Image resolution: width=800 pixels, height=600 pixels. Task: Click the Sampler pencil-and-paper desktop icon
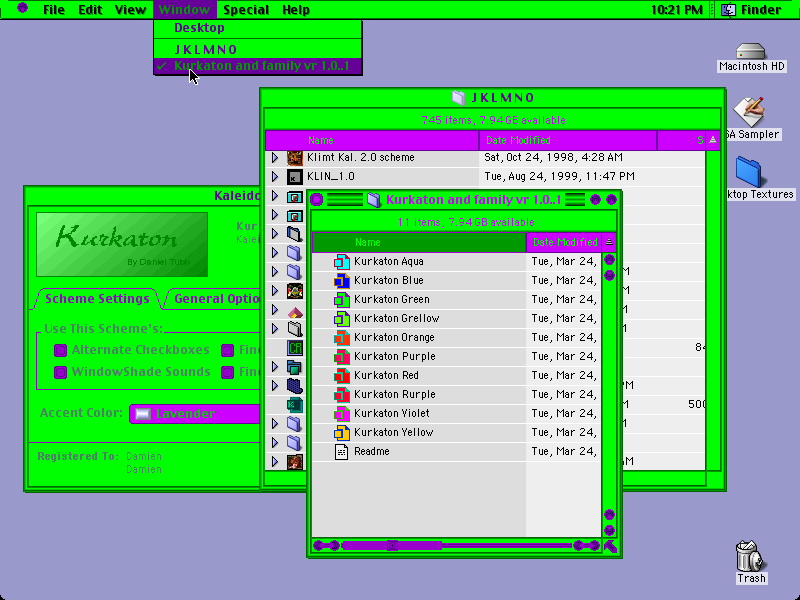click(749, 112)
